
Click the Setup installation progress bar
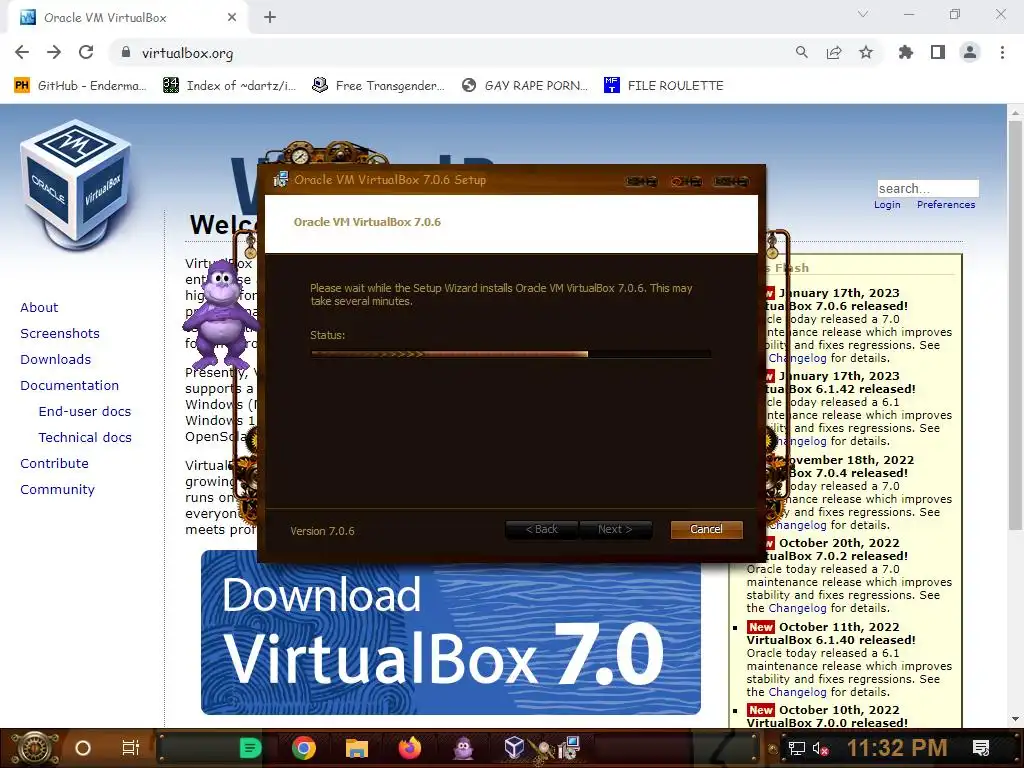[511, 354]
